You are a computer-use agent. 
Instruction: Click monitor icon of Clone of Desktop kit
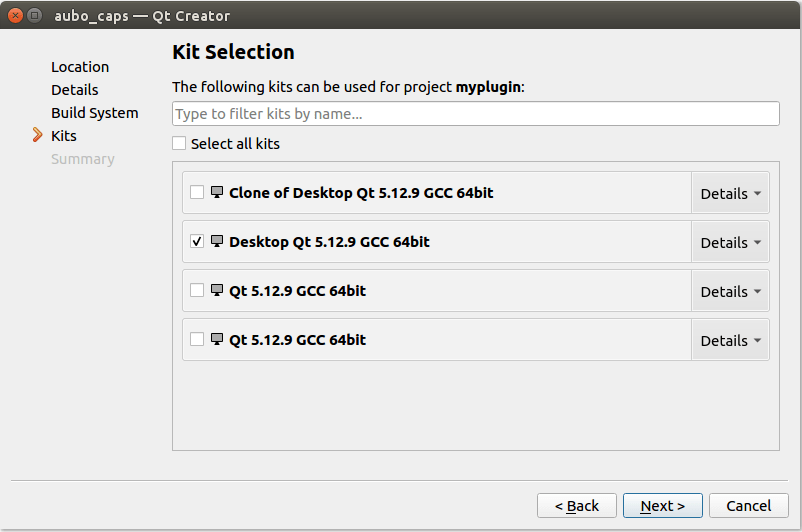217,192
